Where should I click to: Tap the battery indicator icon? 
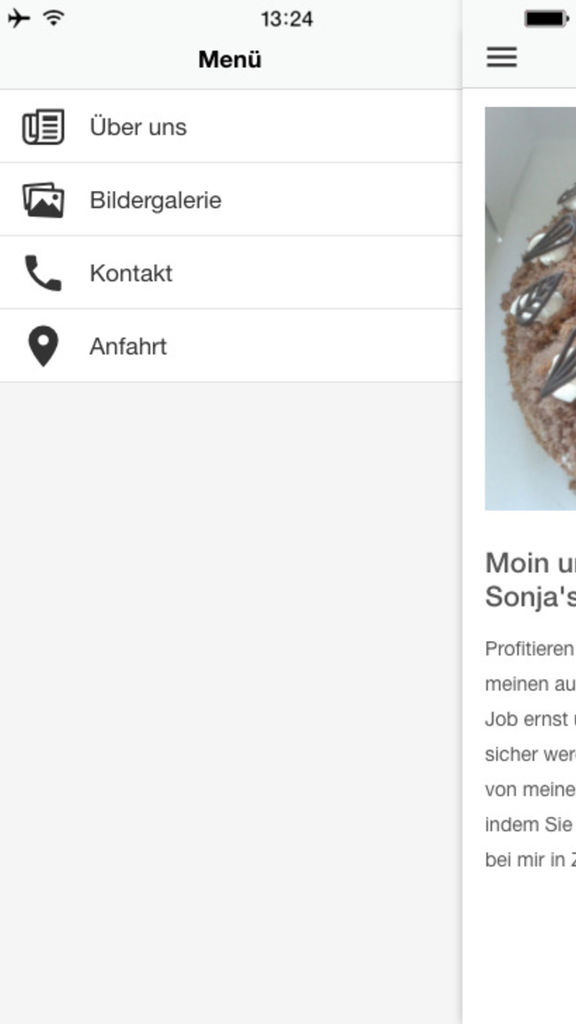(547, 19)
